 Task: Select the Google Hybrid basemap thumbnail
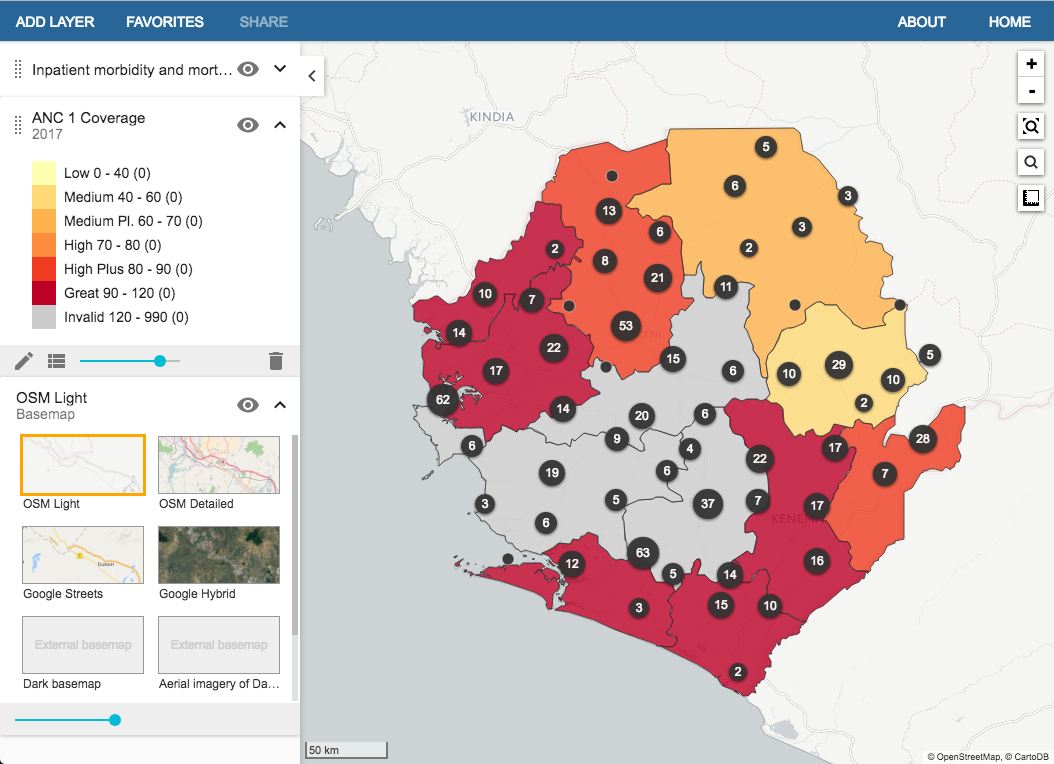[x=219, y=555]
